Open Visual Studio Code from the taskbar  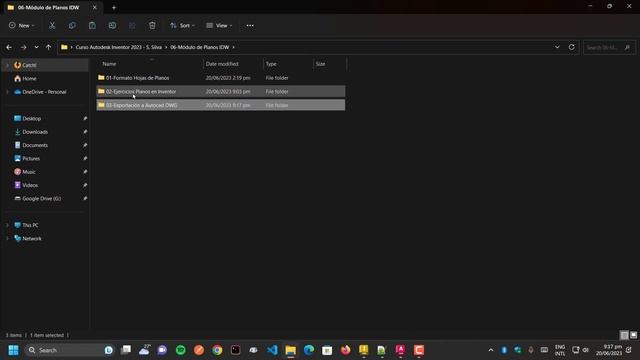coord(272,350)
